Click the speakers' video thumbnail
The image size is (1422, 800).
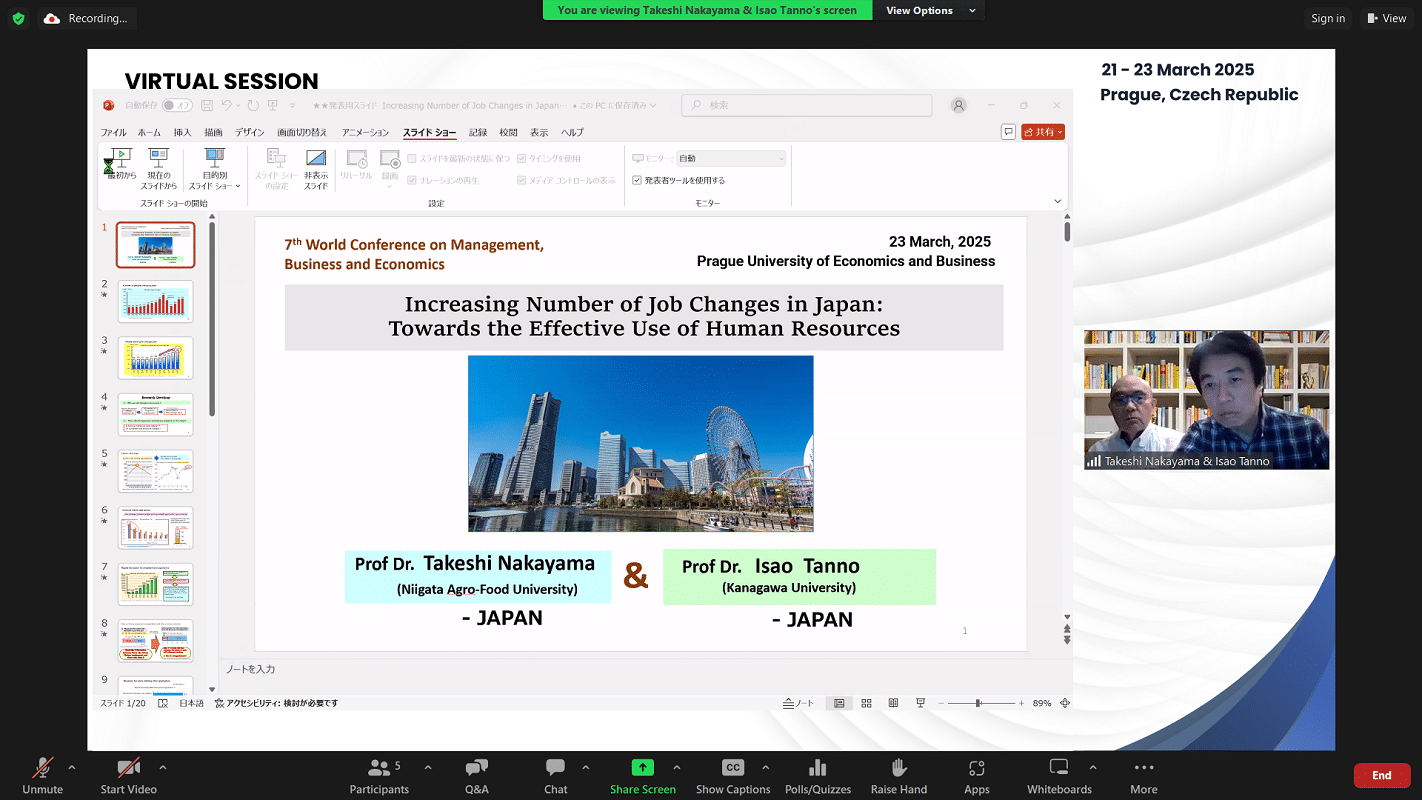tap(1206, 399)
